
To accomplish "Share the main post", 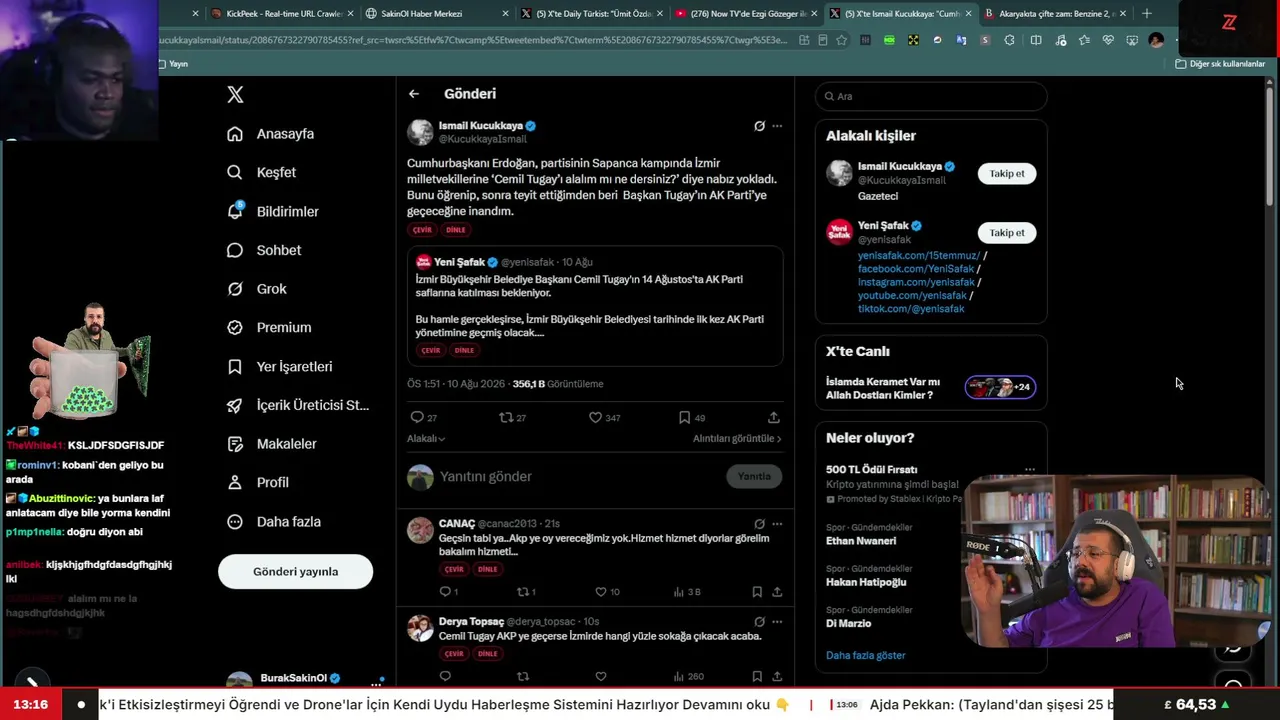I will [774, 418].
